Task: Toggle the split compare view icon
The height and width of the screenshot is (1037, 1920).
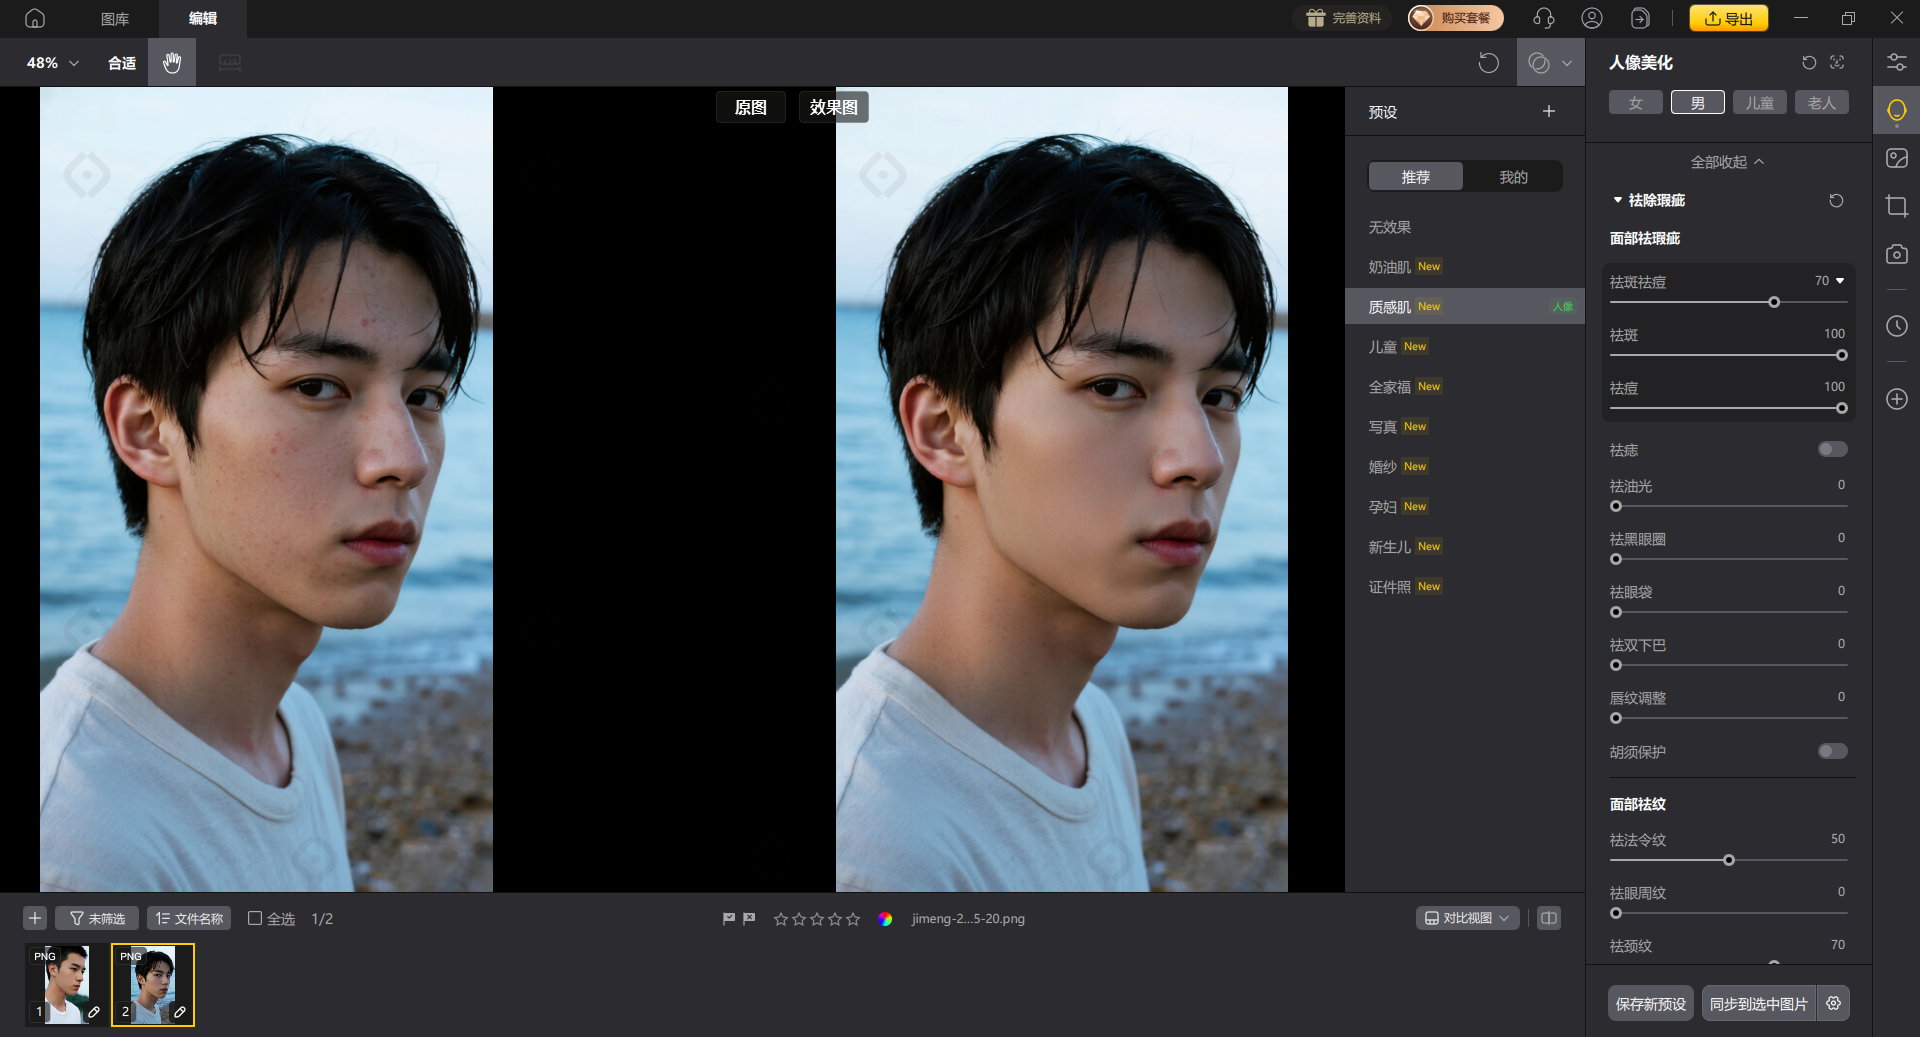Action: click(1548, 918)
